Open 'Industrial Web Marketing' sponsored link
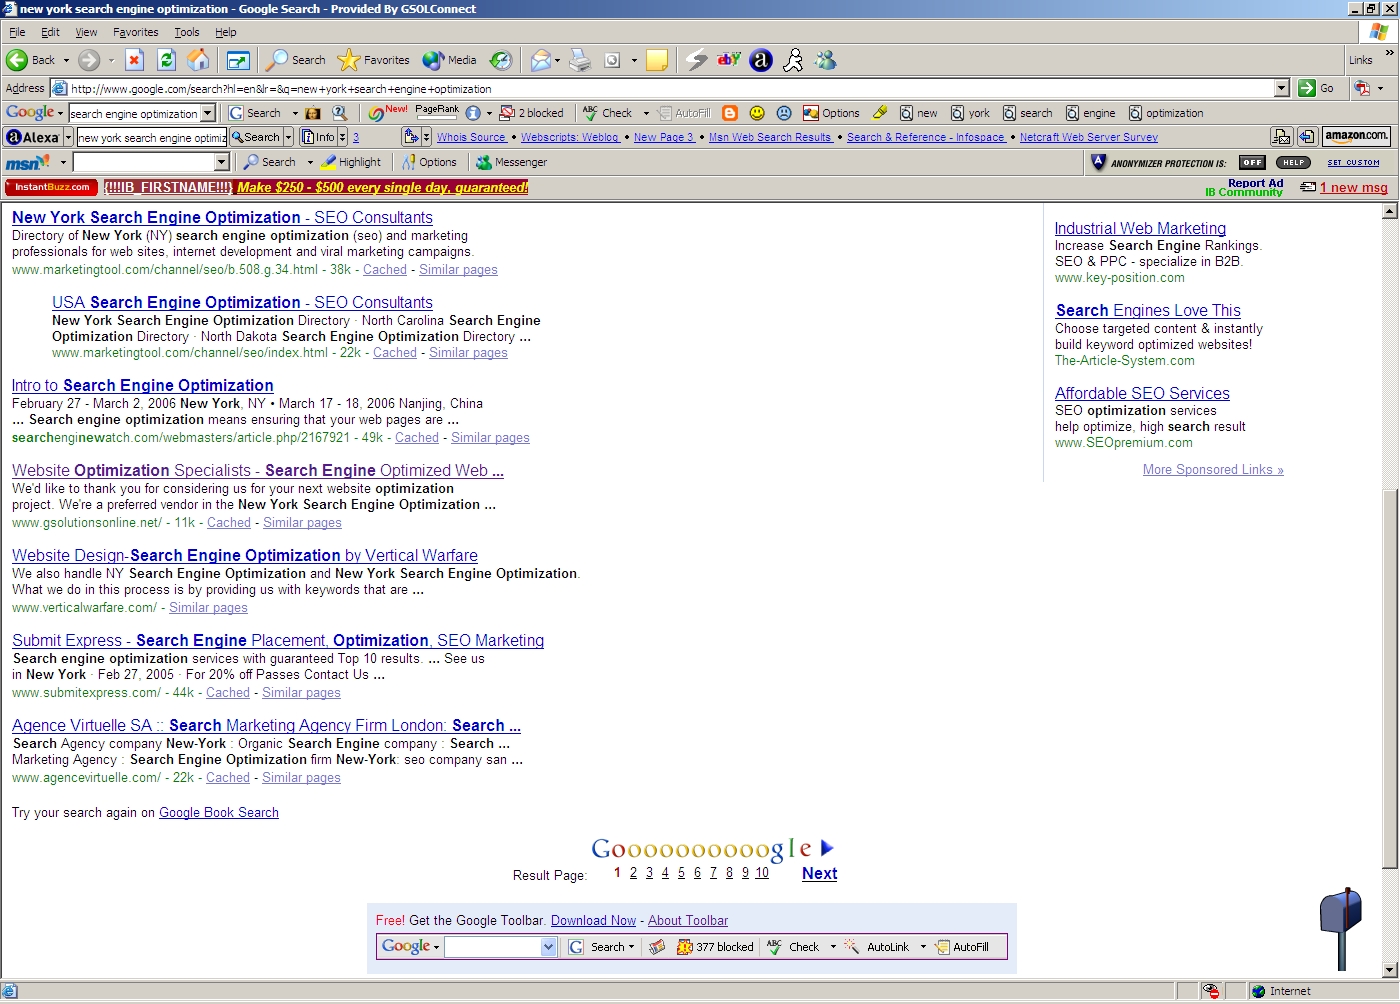 [x=1140, y=228]
